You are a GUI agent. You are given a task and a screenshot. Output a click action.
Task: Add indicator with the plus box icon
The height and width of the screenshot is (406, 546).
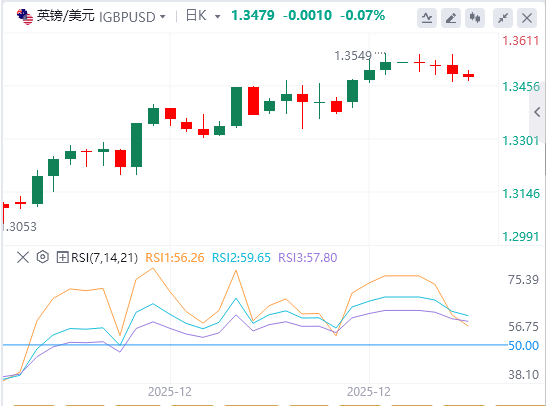pyautogui.click(x=62, y=258)
